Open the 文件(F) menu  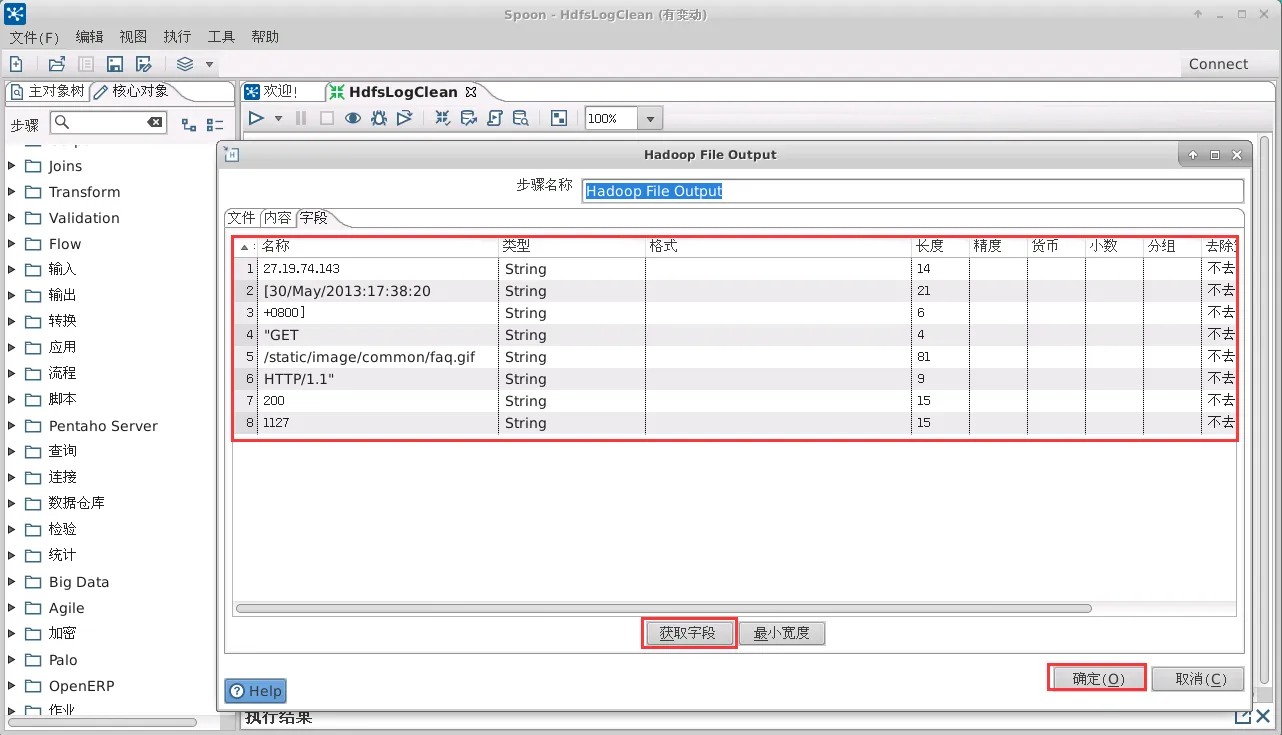35,37
